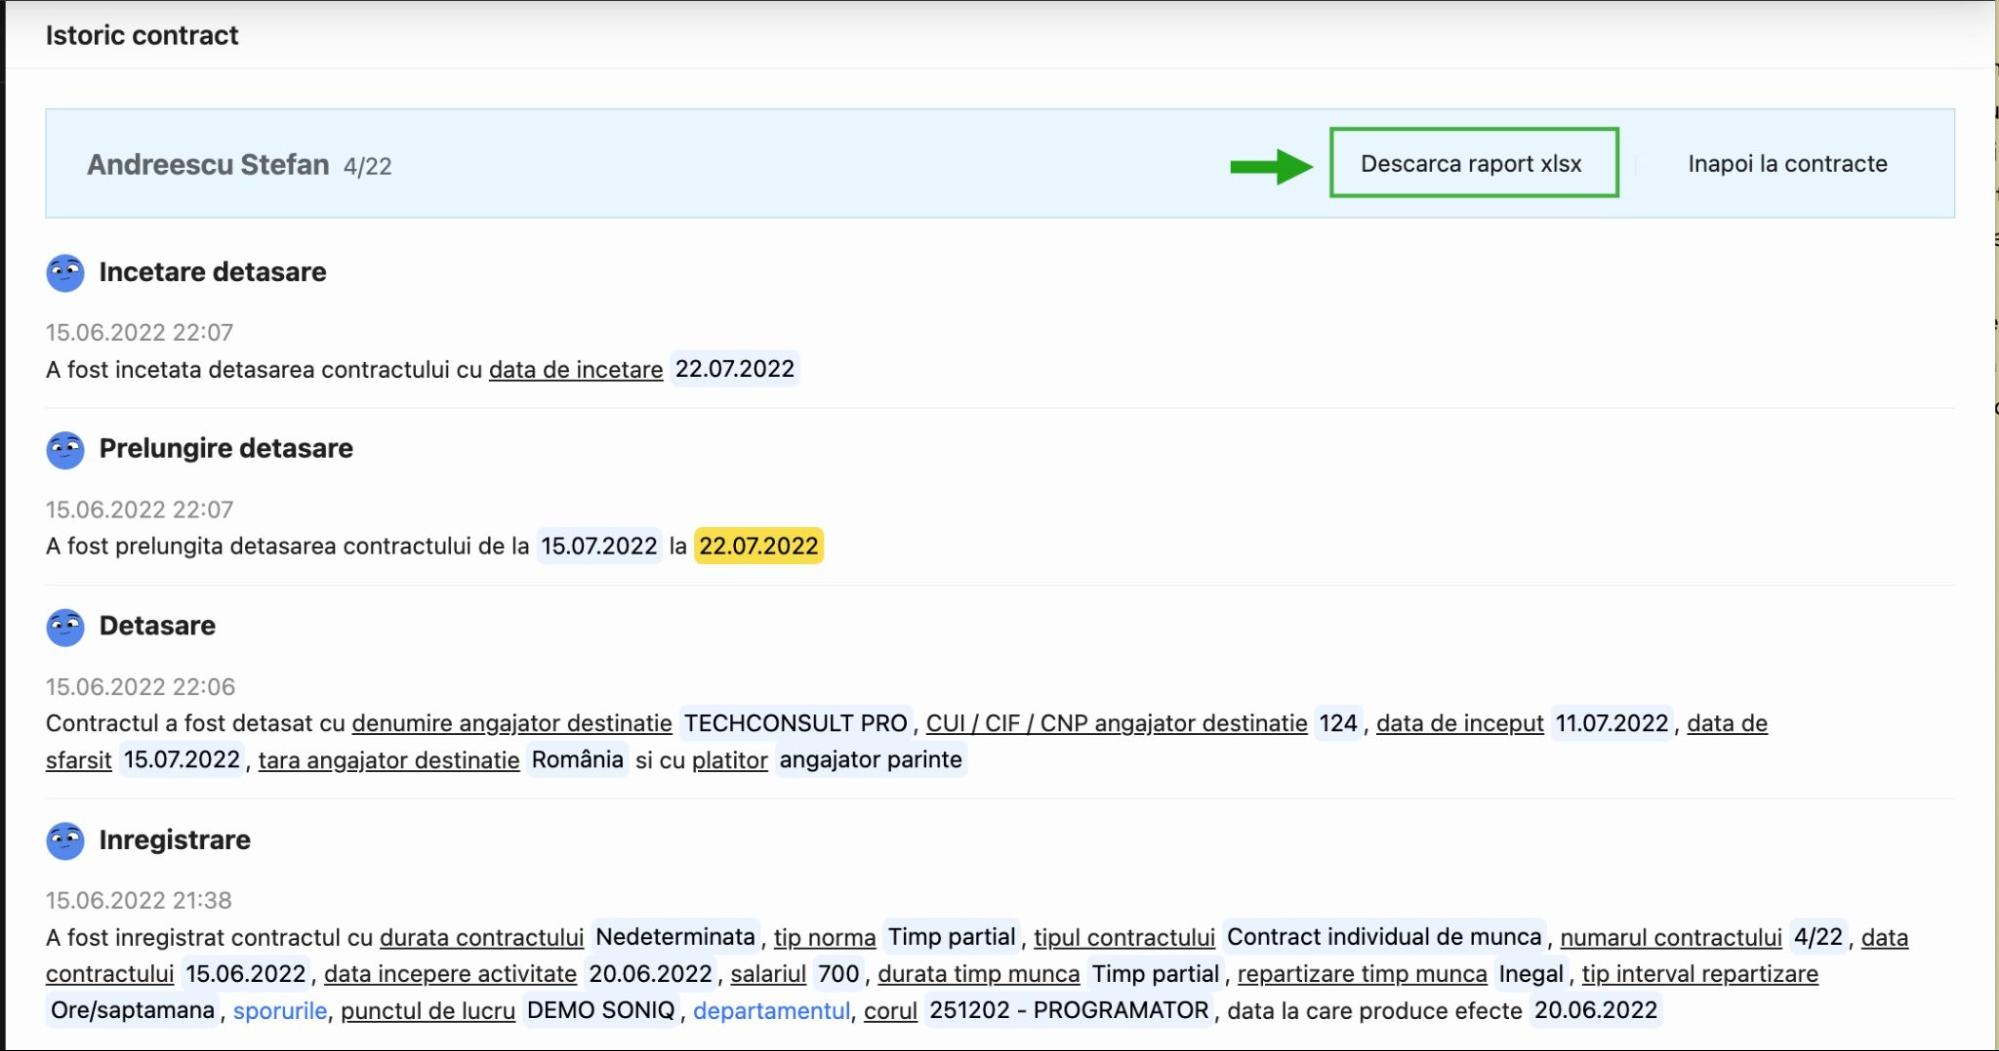Click the durata contractului label
Image resolution: width=1999 pixels, height=1051 pixels.
click(x=482, y=937)
